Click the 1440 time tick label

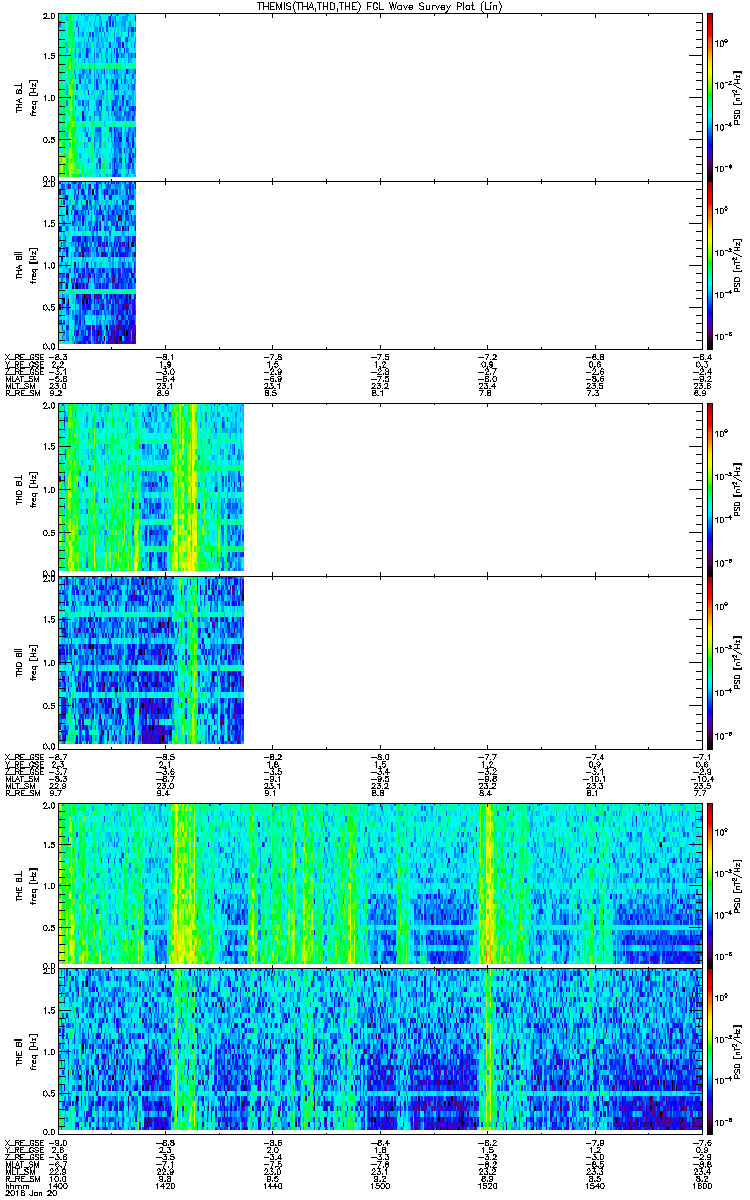pyautogui.click(x=273, y=1186)
